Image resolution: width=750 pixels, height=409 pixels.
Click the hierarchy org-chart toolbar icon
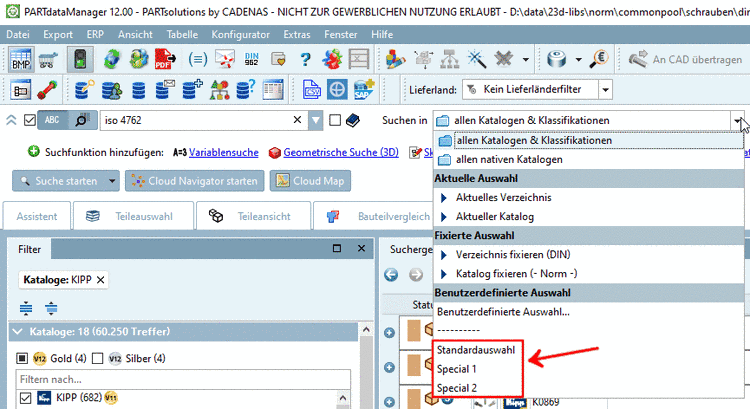[x=450, y=60]
